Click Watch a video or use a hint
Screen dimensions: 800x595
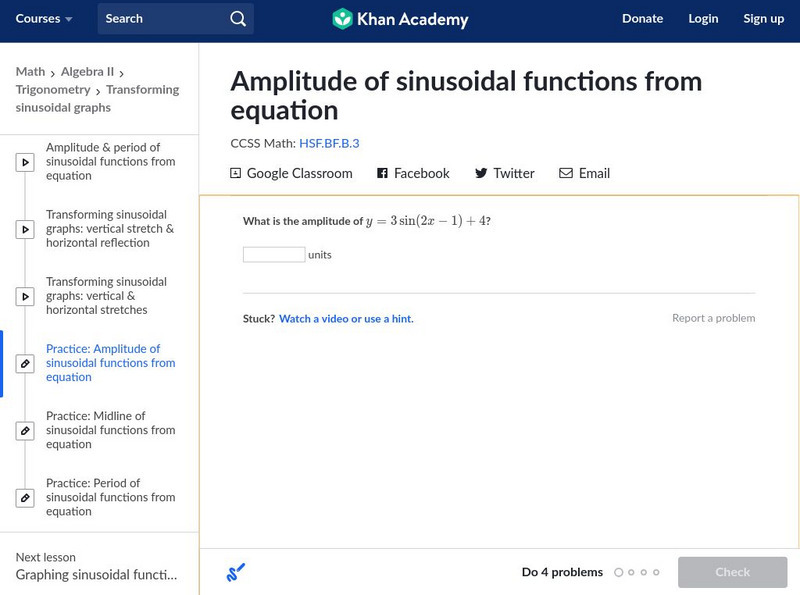(346, 319)
